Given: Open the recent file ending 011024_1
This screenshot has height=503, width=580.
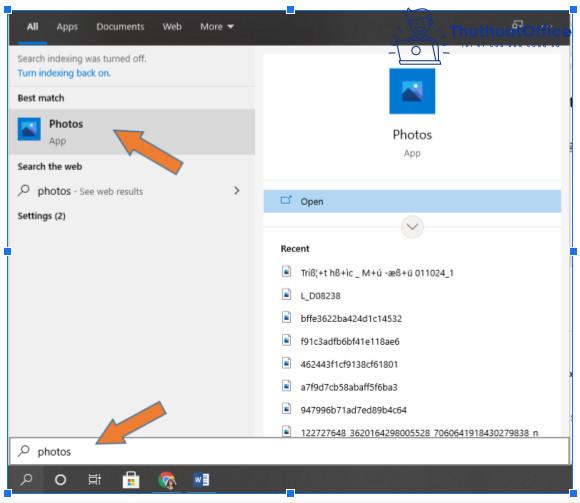Looking at the screenshot, I should pos(377,273).
